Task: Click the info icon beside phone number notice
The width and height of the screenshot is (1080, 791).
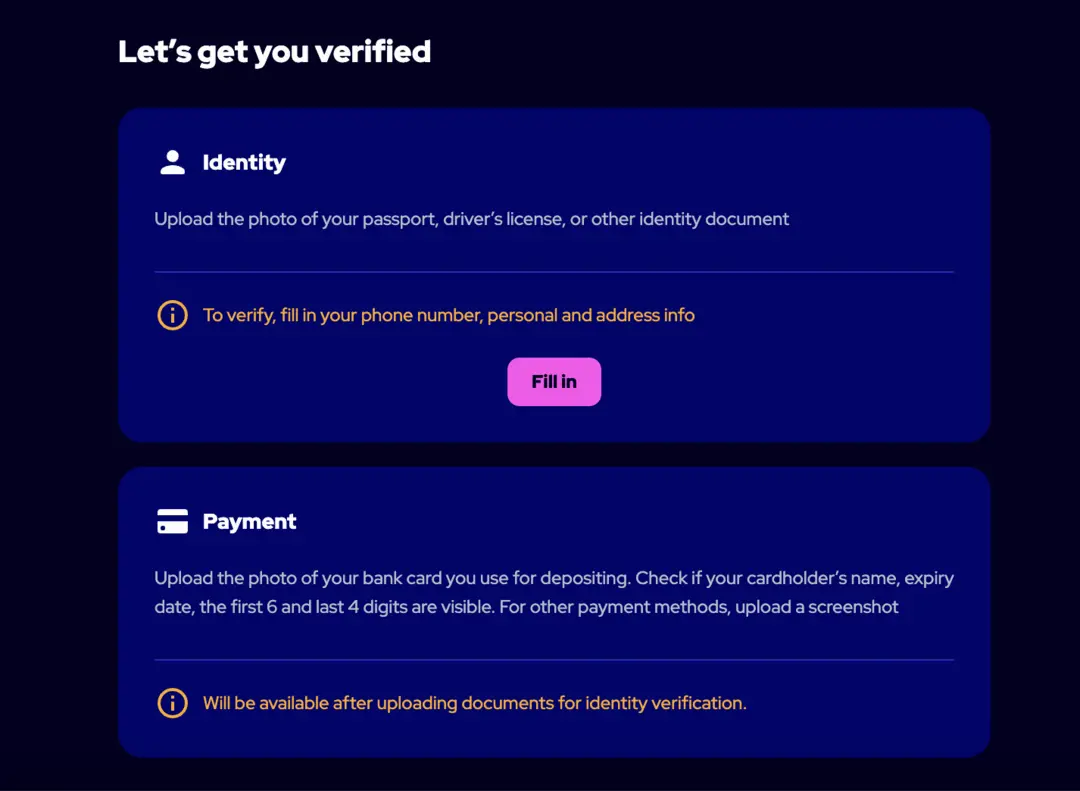Action: coord(172,316)
